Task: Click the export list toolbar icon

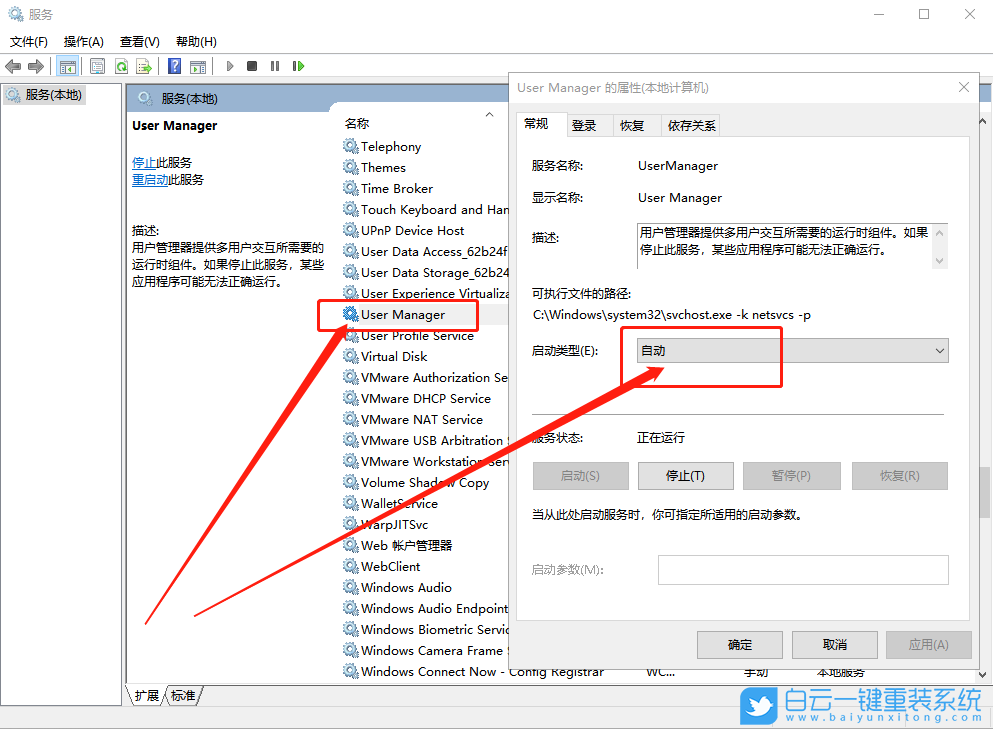Action: click(144, 66)
